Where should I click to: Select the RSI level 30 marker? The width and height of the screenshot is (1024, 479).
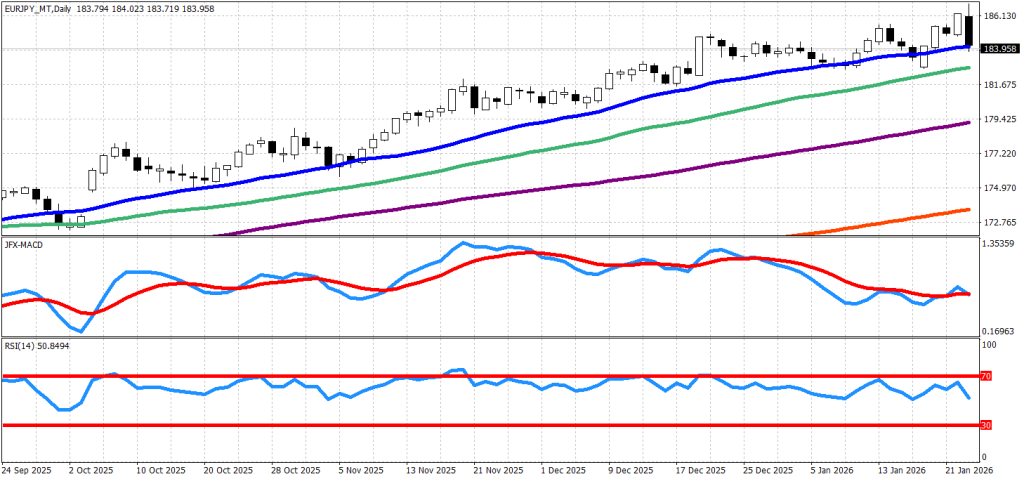[985, 425]
